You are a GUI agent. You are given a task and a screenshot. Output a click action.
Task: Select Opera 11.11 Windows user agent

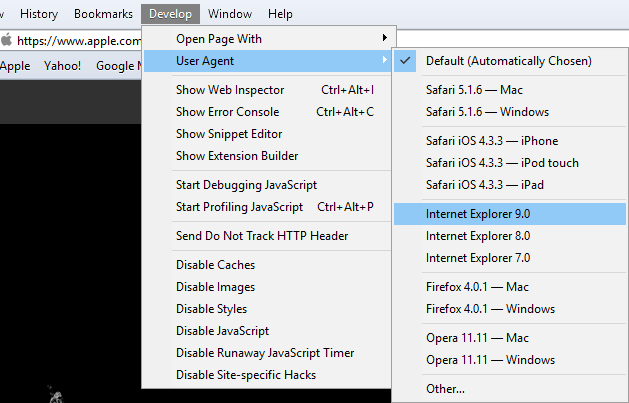(x=490, y=360)
